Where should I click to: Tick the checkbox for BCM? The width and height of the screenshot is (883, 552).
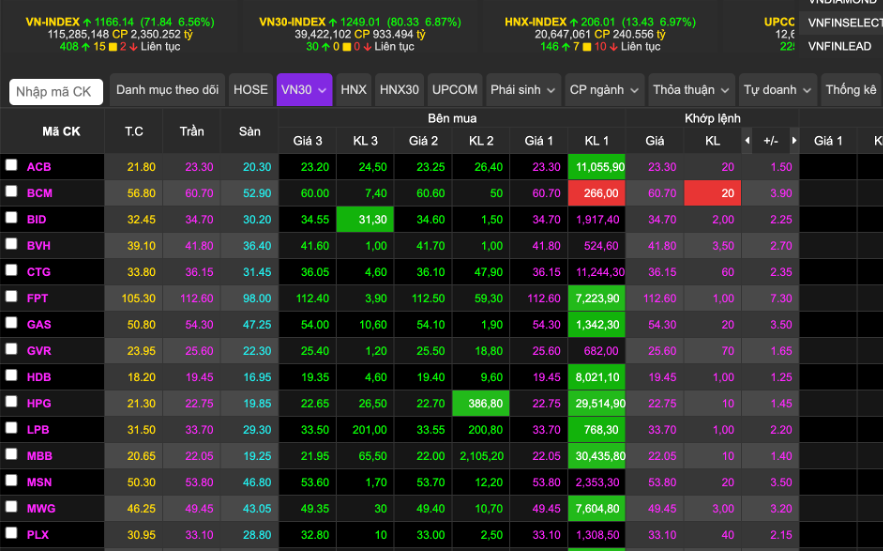pos(11,192)
